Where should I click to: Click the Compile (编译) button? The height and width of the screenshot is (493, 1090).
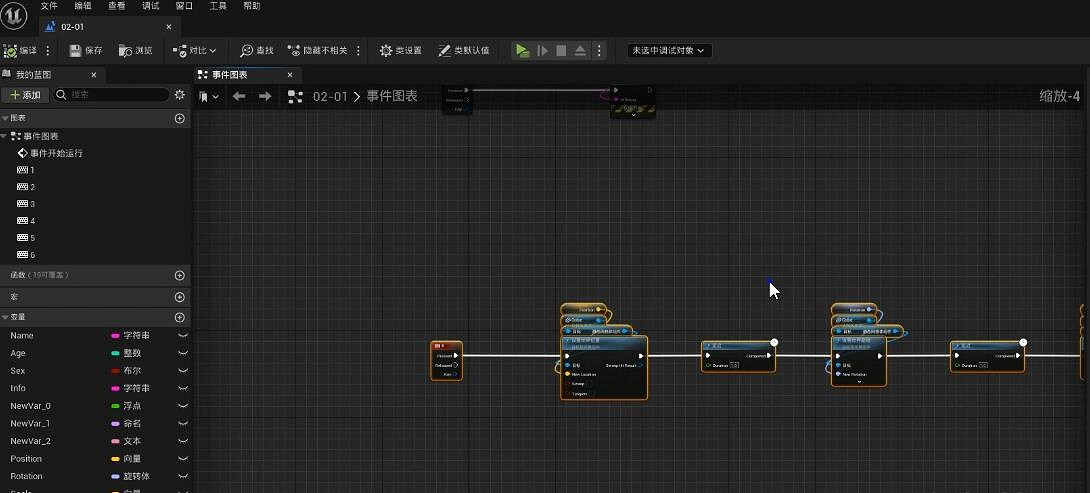click(x=21, y=50)
